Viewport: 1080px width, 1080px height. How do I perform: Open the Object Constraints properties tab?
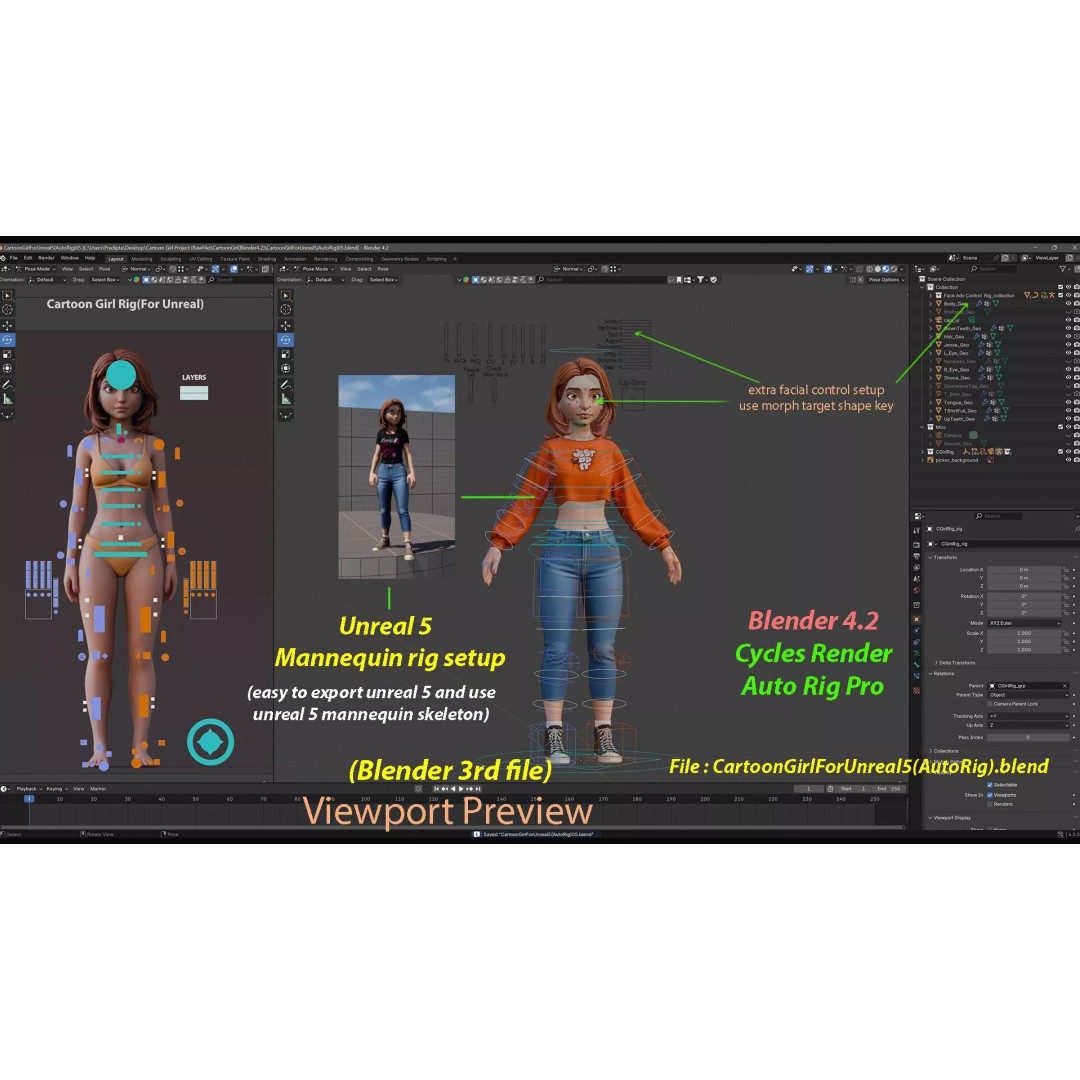(916, 642)
